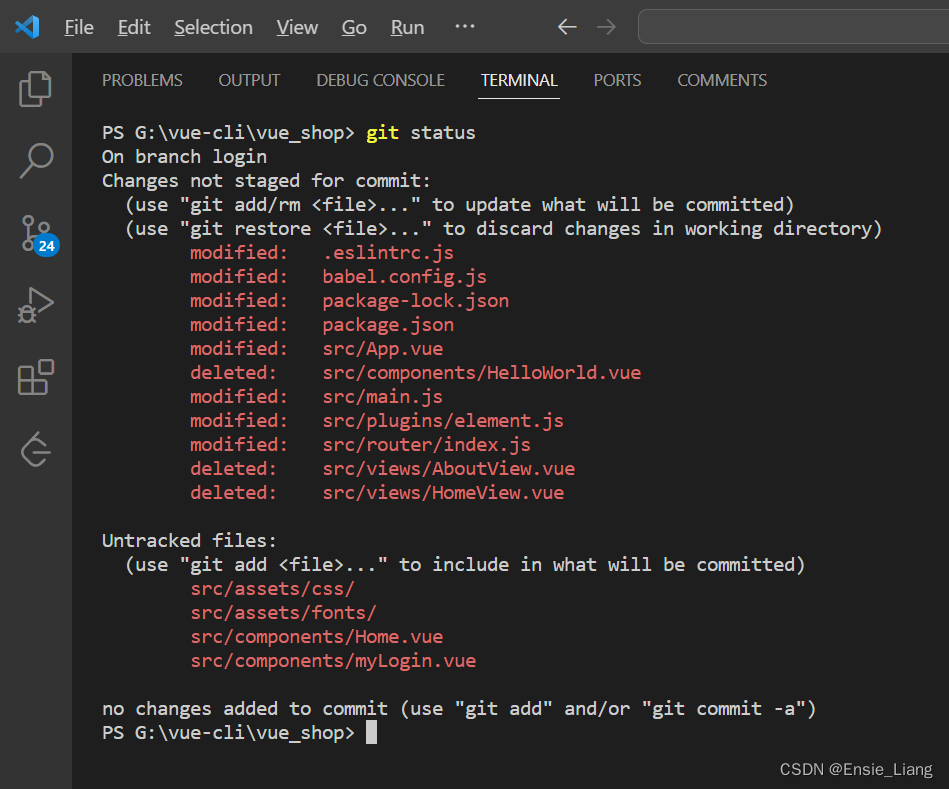
Task: Open Source Control view showing 24 changes
Action: (x=35, y=232)
